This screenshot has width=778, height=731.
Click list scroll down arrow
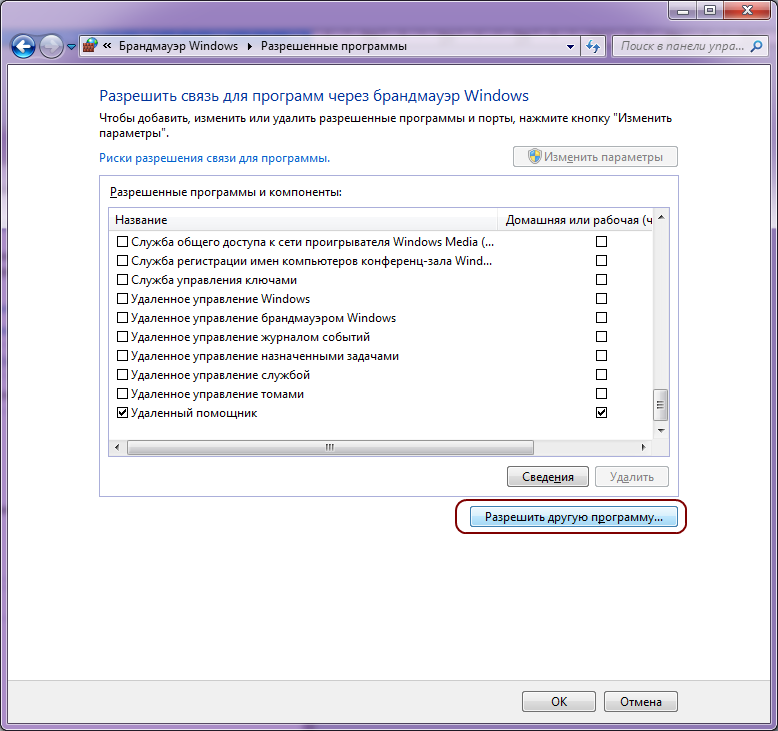pyautogui.click(x=661, y=430)
